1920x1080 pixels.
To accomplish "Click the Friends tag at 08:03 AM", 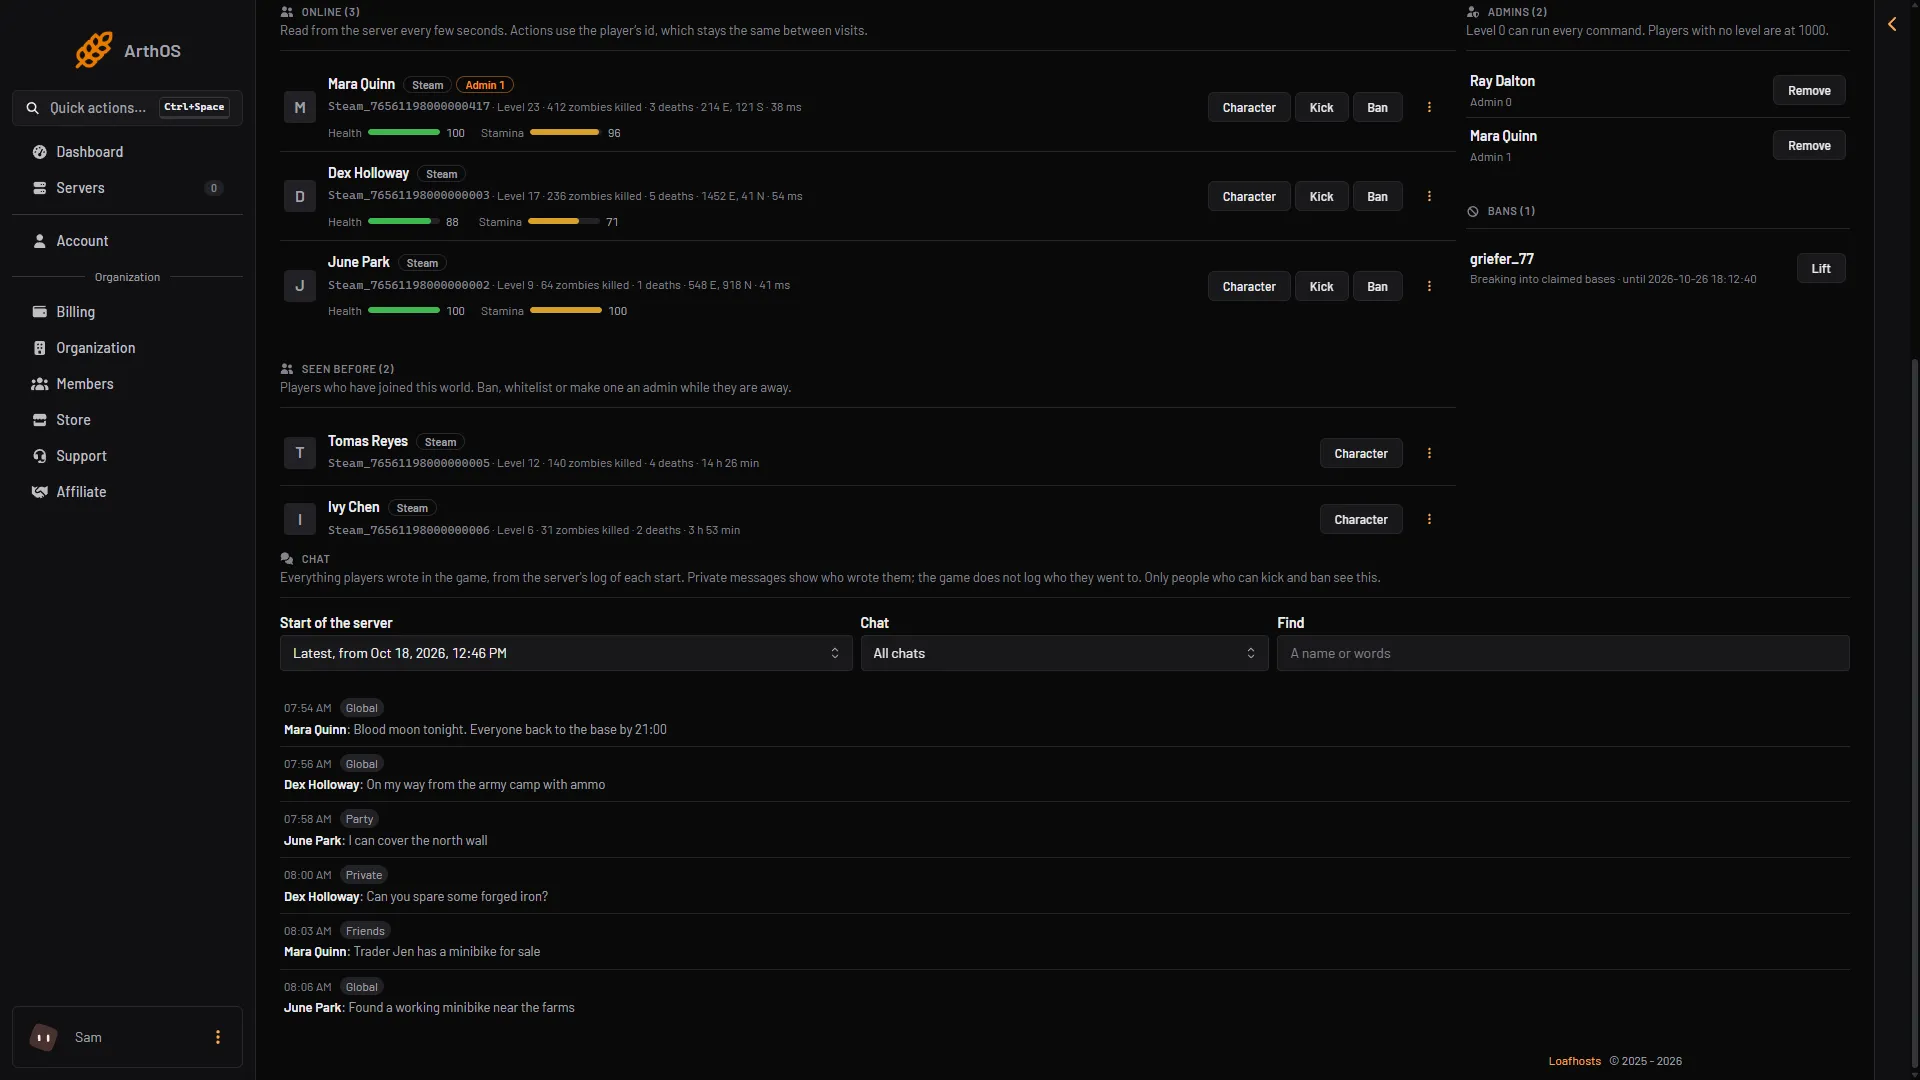I will [365, 931].
